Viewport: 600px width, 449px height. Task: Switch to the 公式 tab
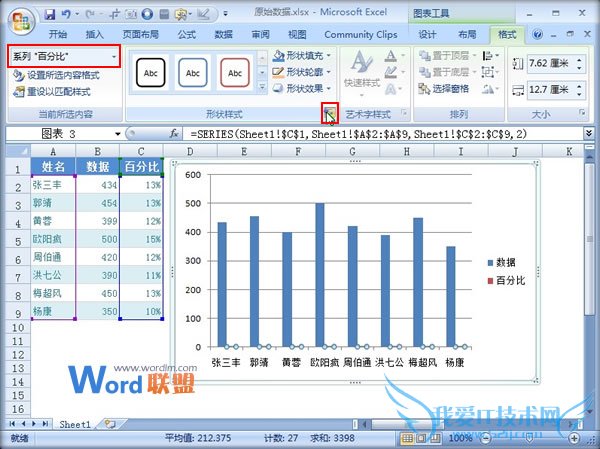pyautogui.click(x=186, y=35)
